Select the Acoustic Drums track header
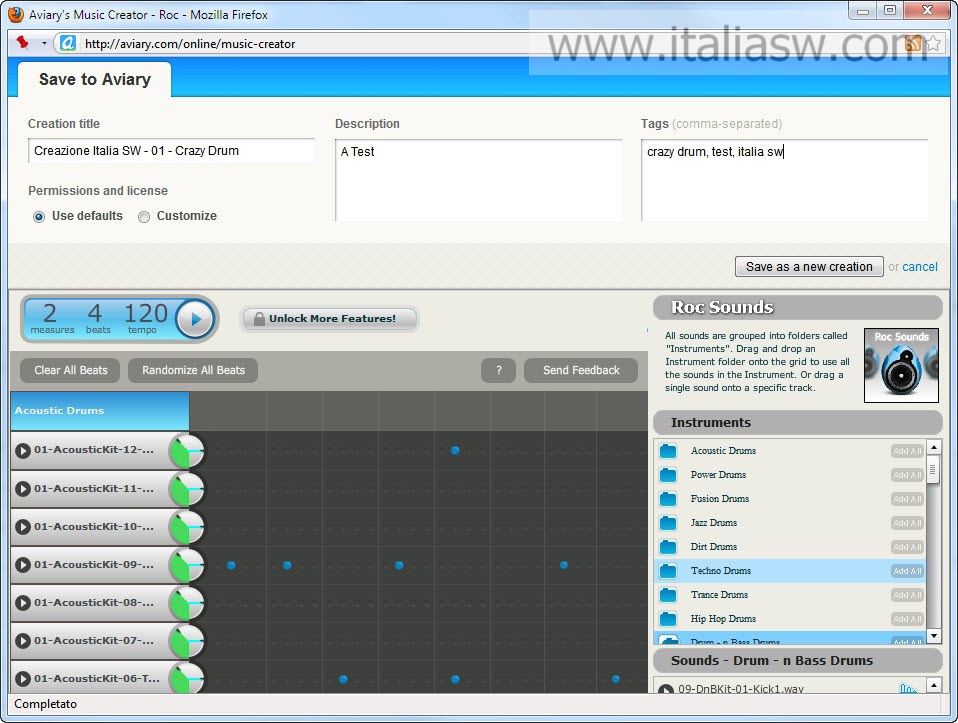Viewport: 958px width, 723px height. click(100, 411)
